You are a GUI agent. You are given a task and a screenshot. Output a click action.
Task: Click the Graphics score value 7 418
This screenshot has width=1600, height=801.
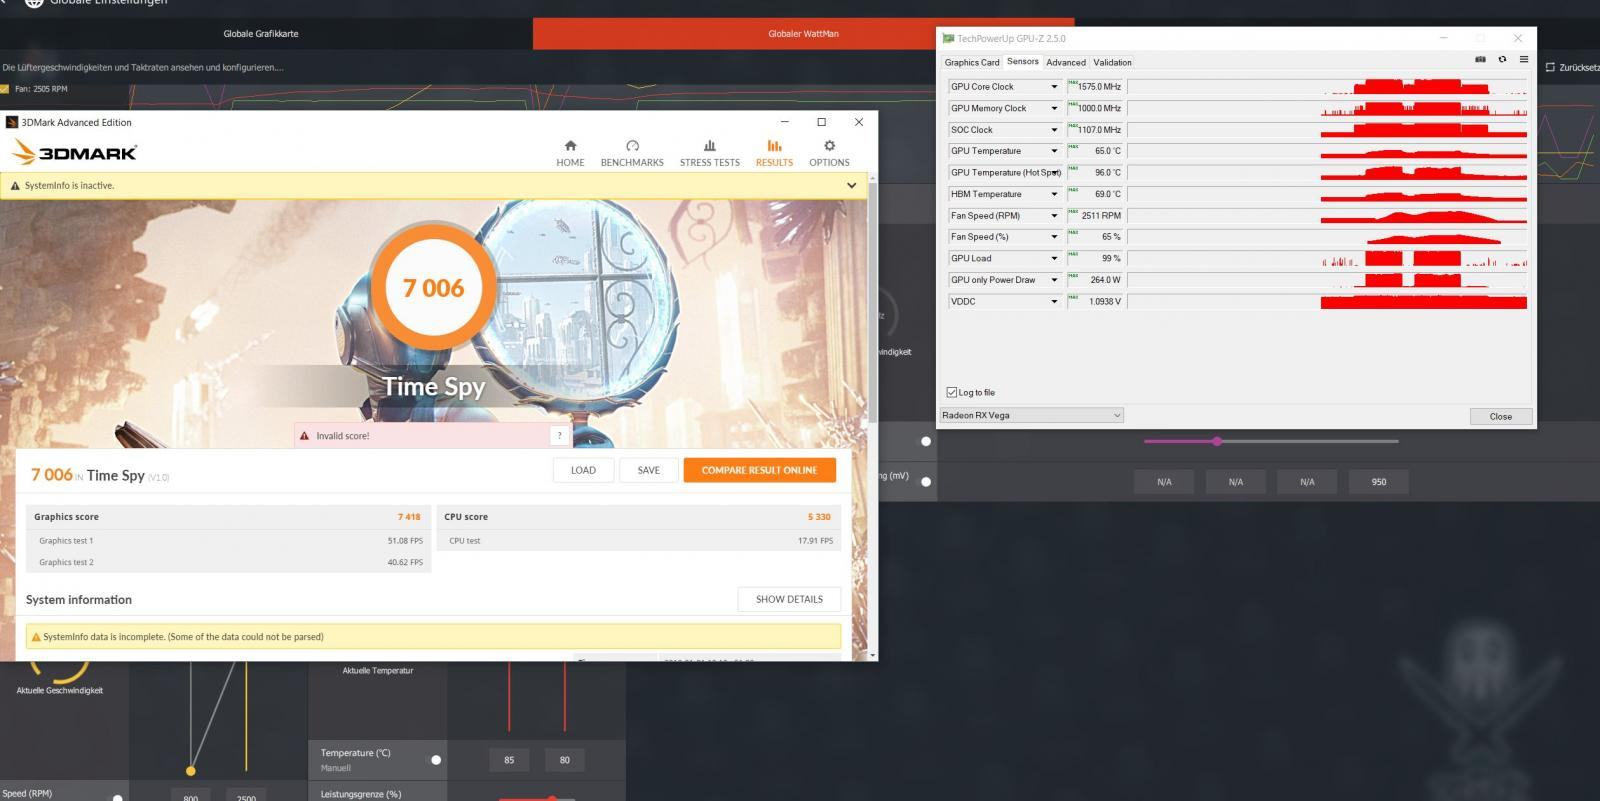tap(409, 517)
